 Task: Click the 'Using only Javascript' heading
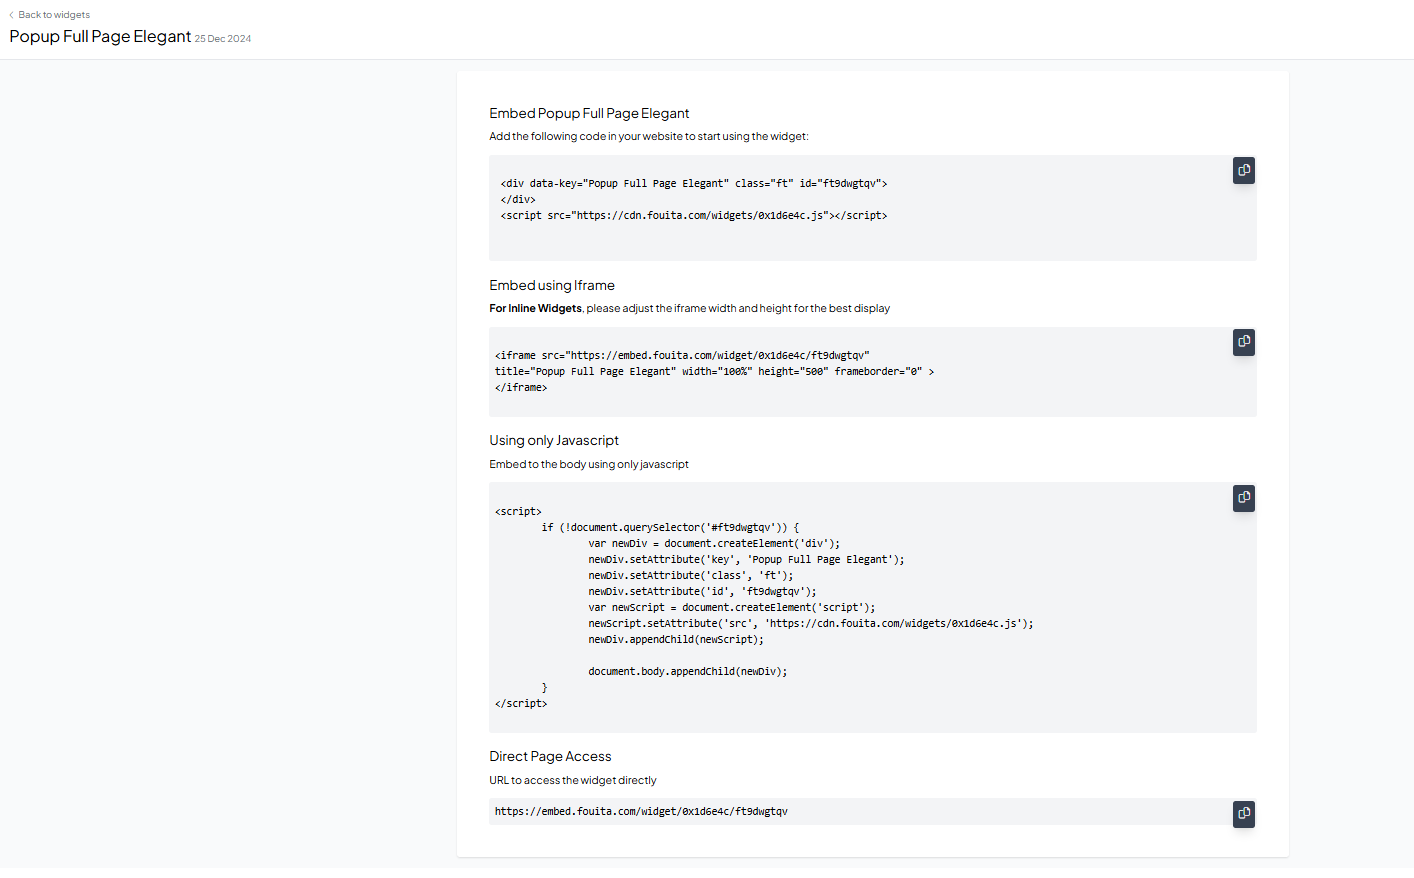pos(554,440)
